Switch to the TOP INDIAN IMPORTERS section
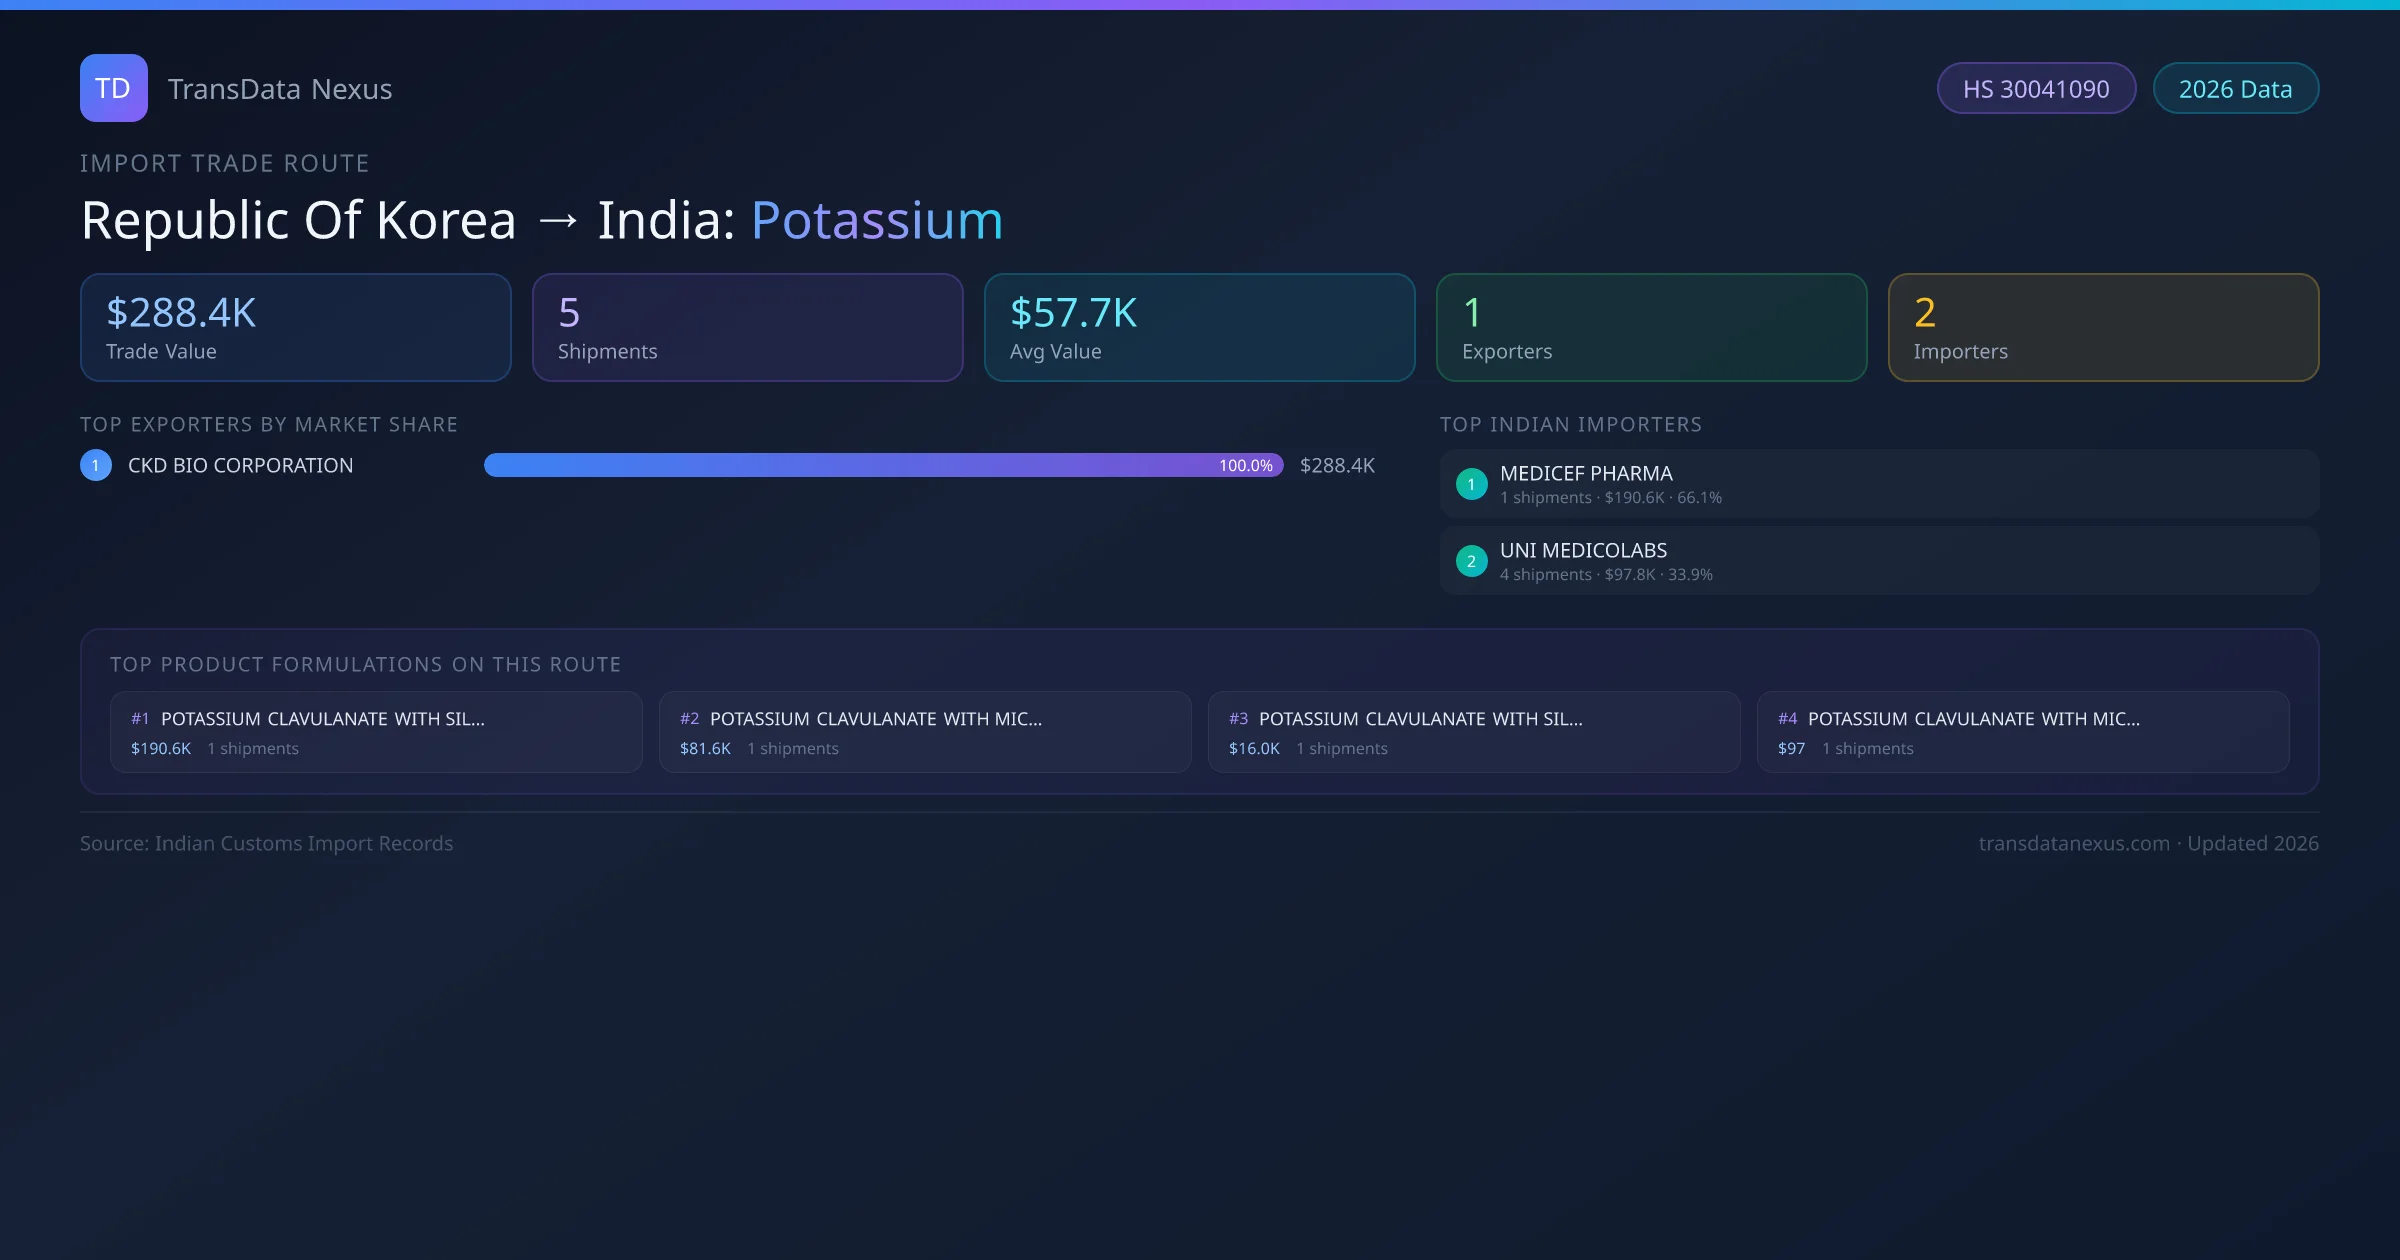The height and width of the screenshot is (1260, 2400). pos(1571,424)
